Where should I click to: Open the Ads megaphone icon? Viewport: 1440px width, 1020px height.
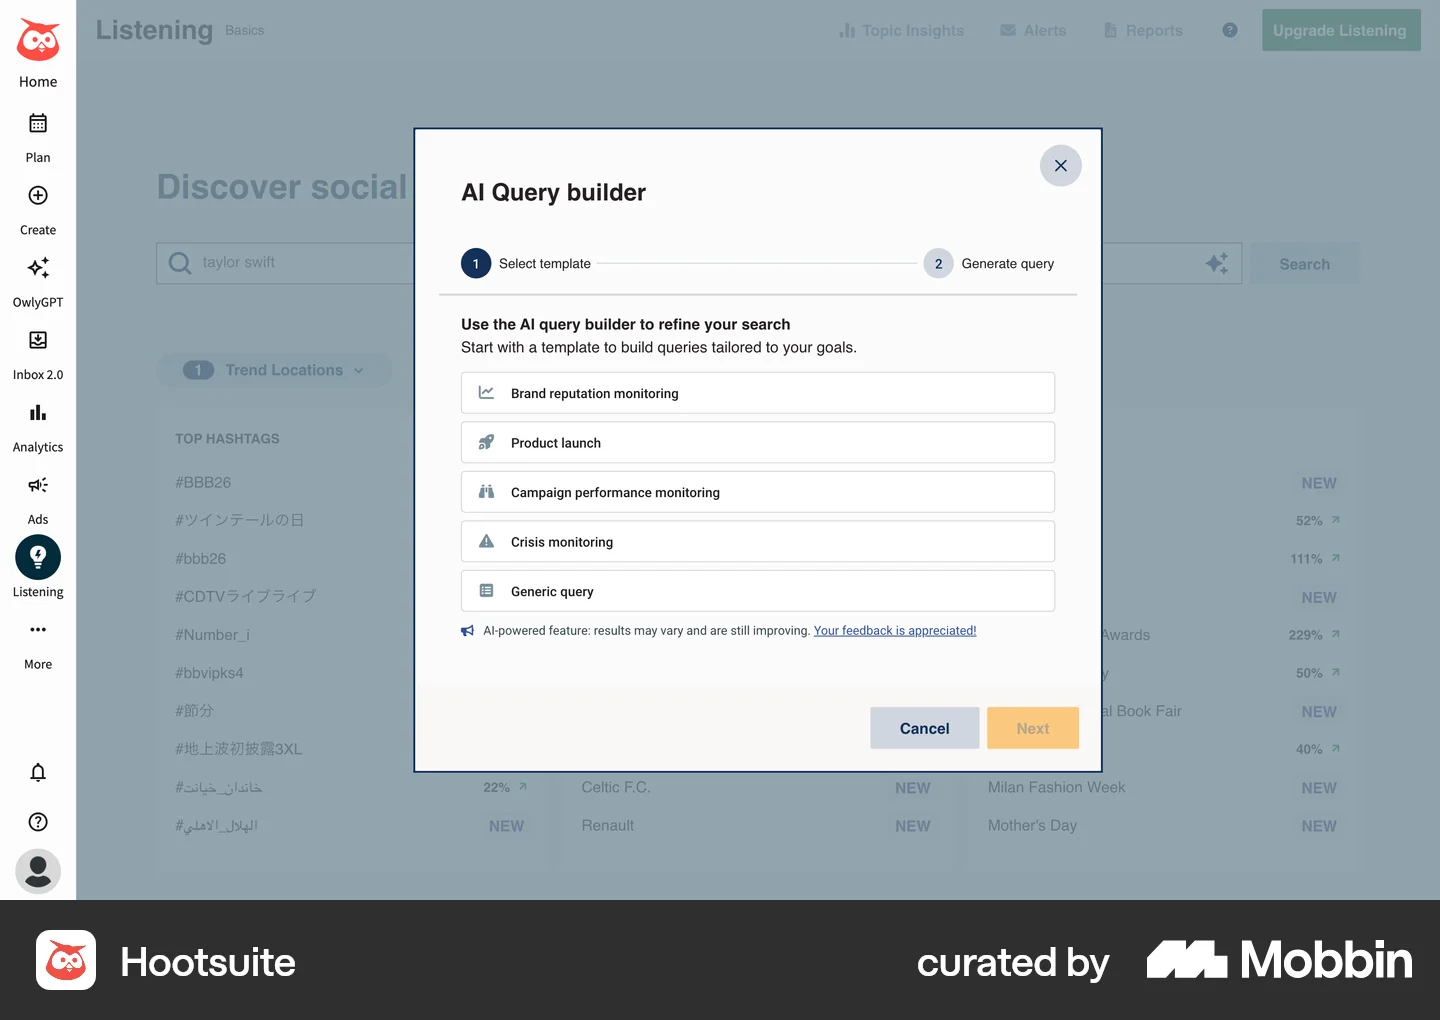pyautogui.click(x=38, y=485)
